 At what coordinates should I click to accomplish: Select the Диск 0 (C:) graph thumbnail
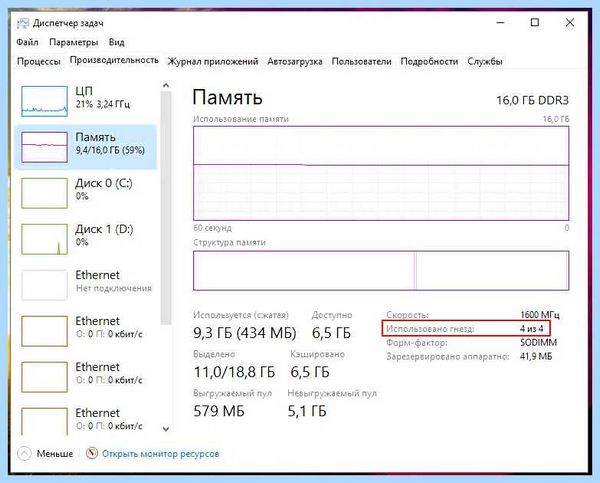pyautogui.click(x=44, y=193)
